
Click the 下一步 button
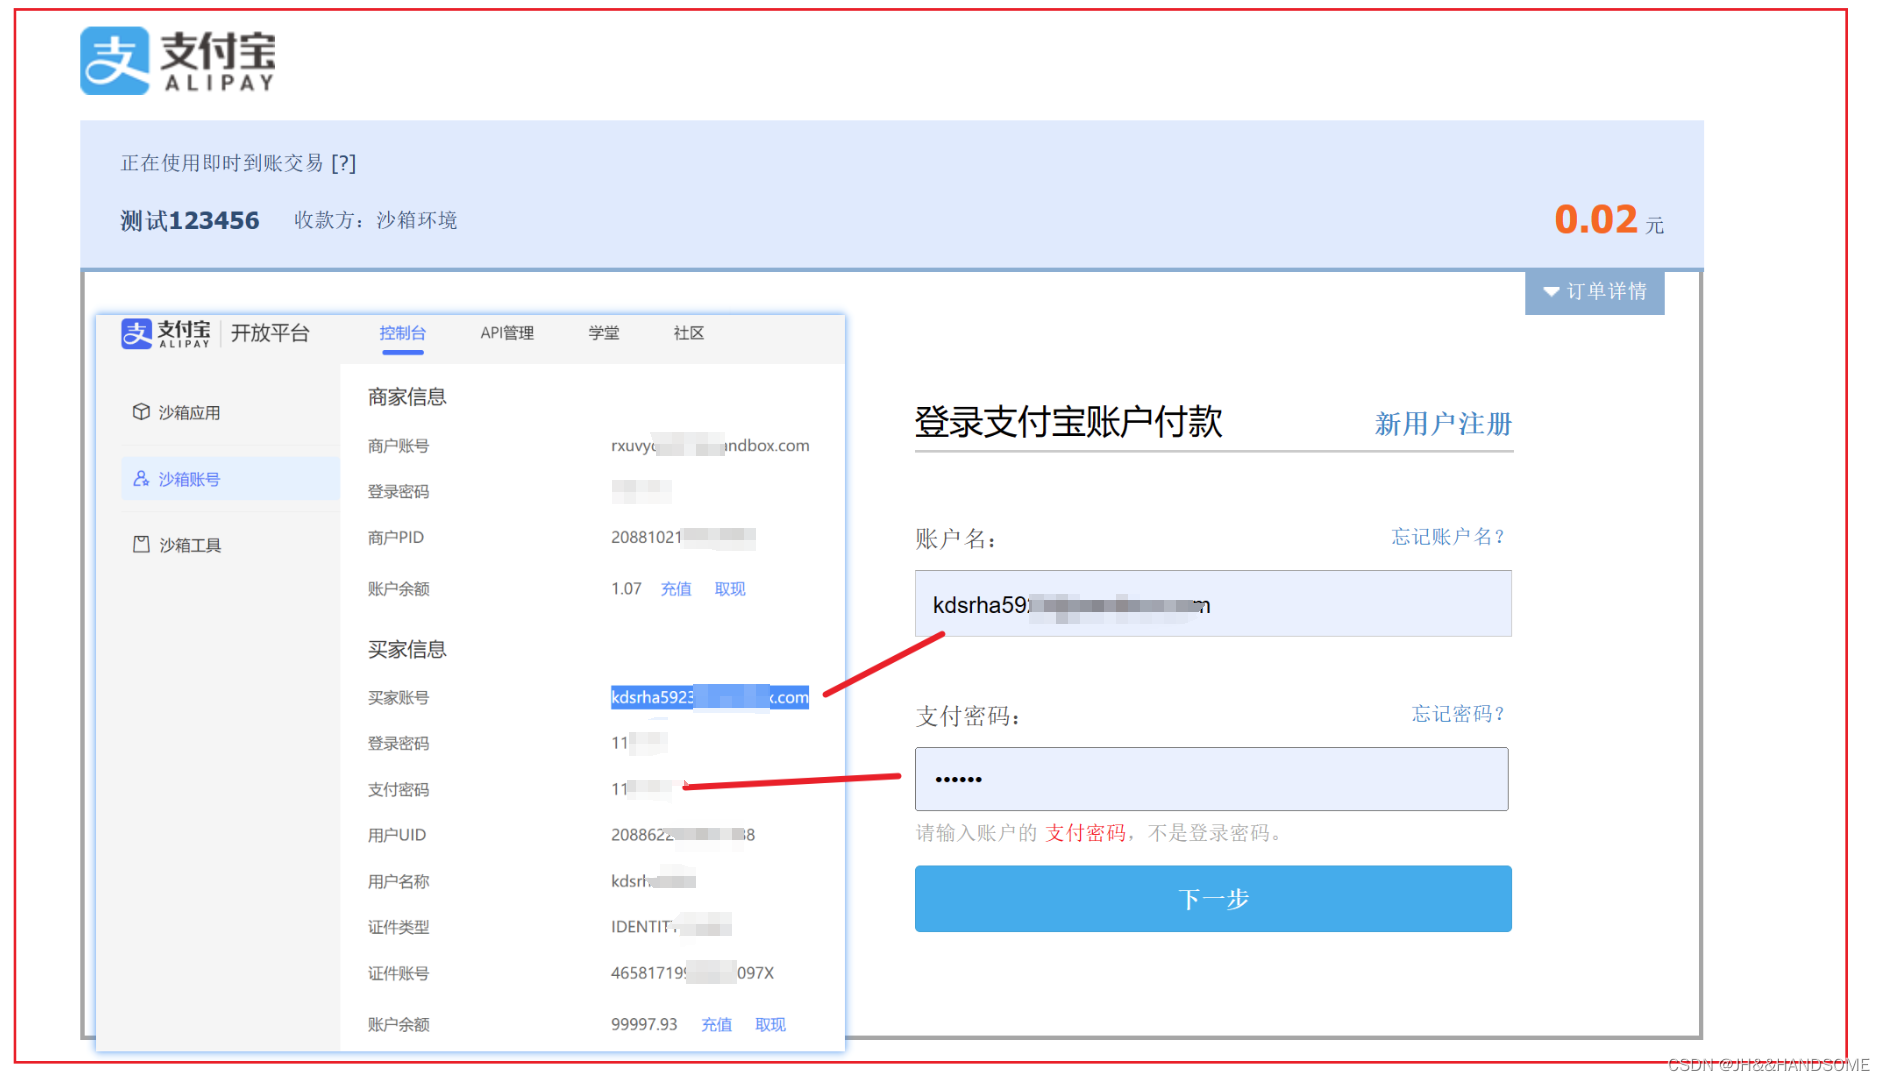click(1213, 899)
